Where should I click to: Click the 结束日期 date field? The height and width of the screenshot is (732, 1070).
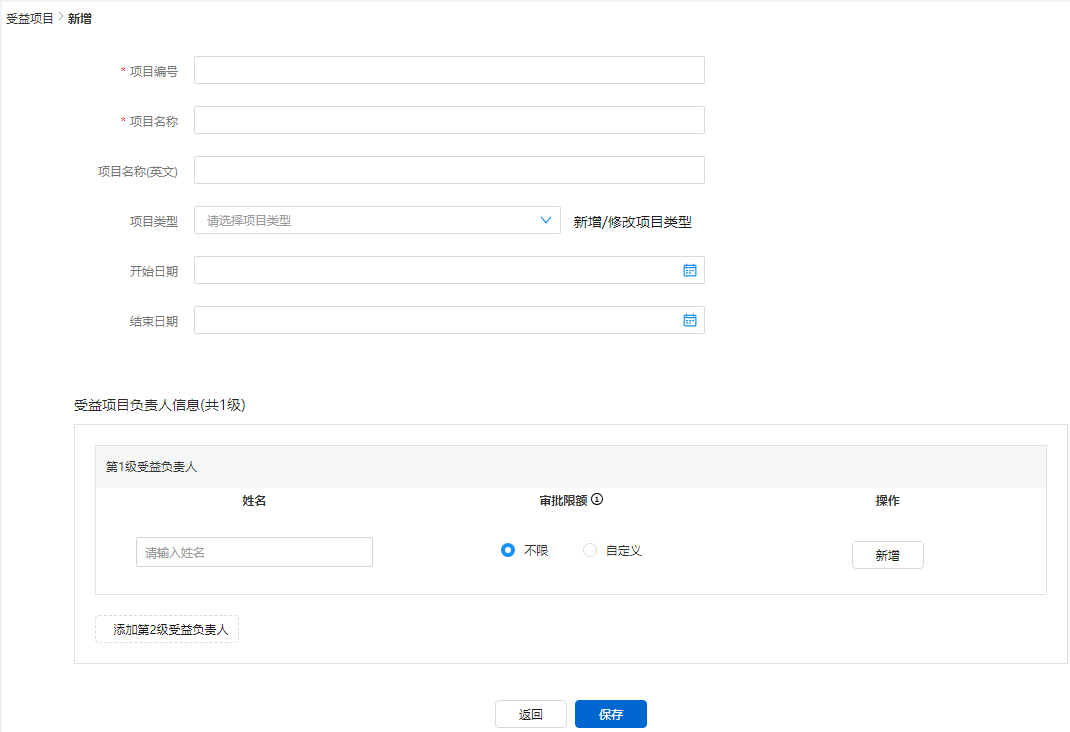tap(449, 320)
